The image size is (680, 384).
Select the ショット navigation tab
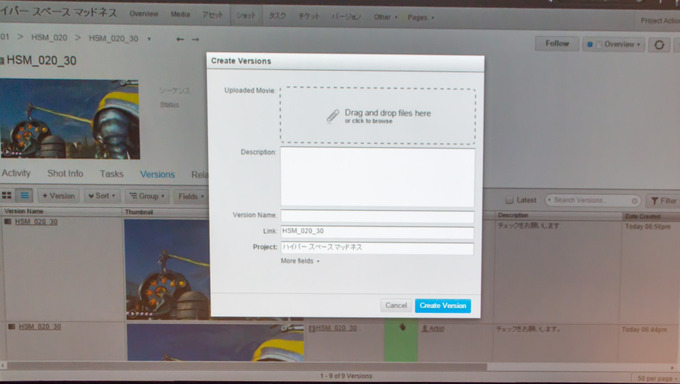click(x=245, y=15)
